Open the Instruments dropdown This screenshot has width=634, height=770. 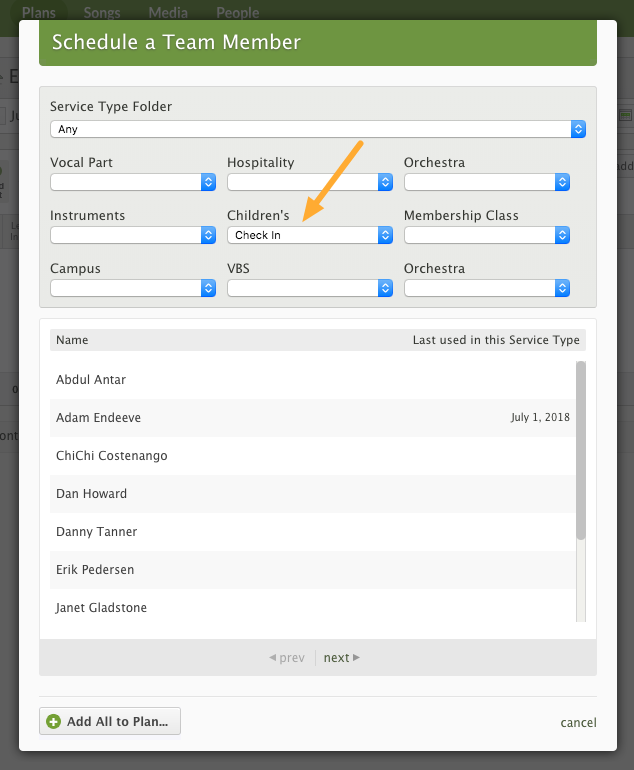133,235
